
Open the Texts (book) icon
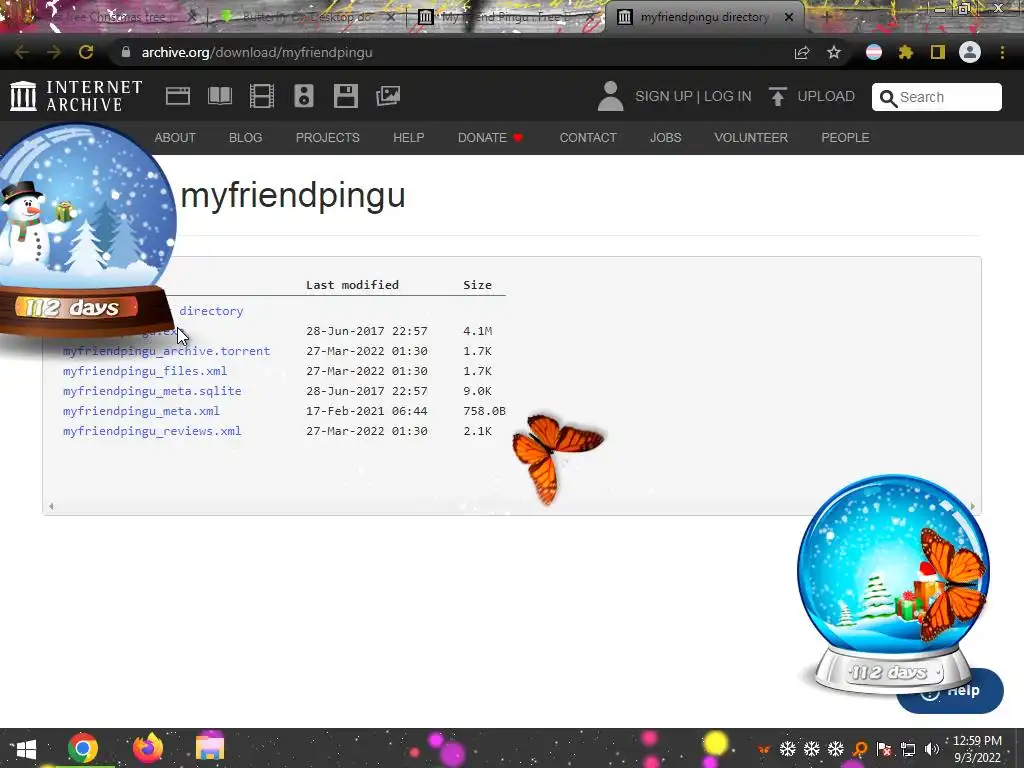(x=219, y=96)
